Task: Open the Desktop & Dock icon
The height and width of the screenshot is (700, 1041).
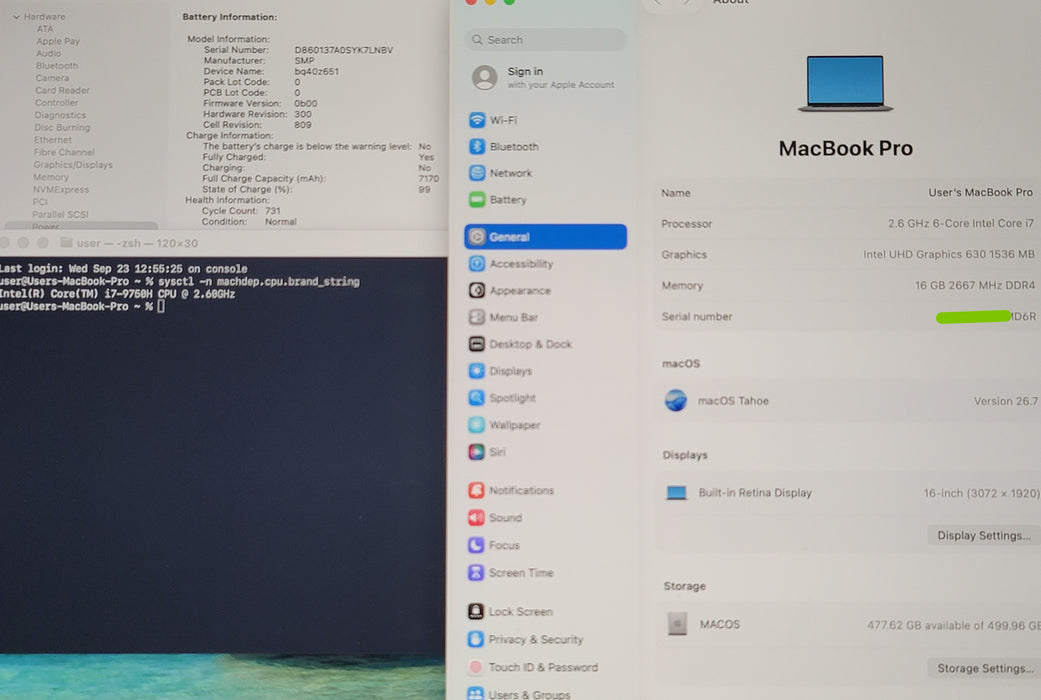Action: (477, 344)
